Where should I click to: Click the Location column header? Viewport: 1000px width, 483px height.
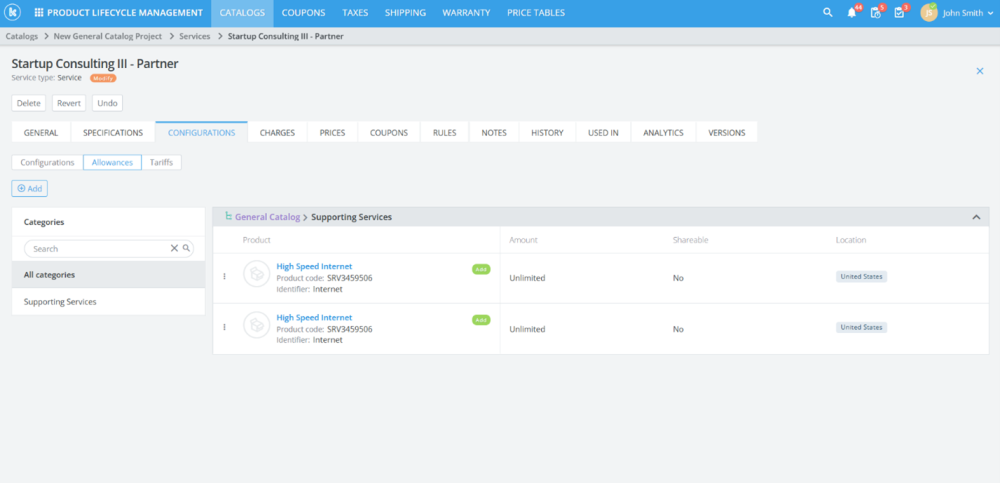[x=851, y=240]
